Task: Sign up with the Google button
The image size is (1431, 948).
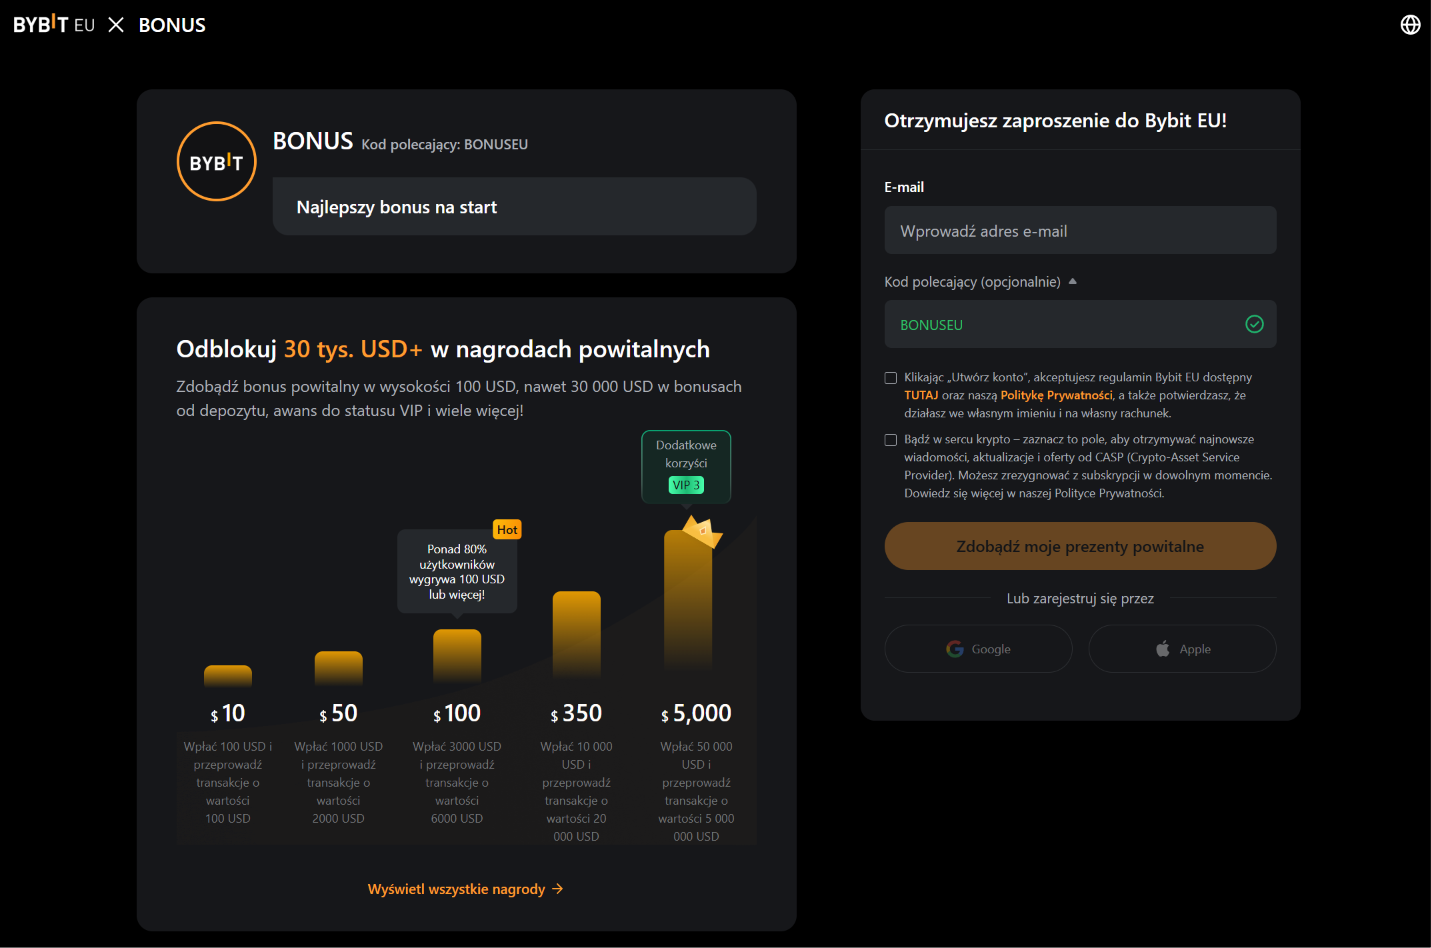Action: (978, 649)
